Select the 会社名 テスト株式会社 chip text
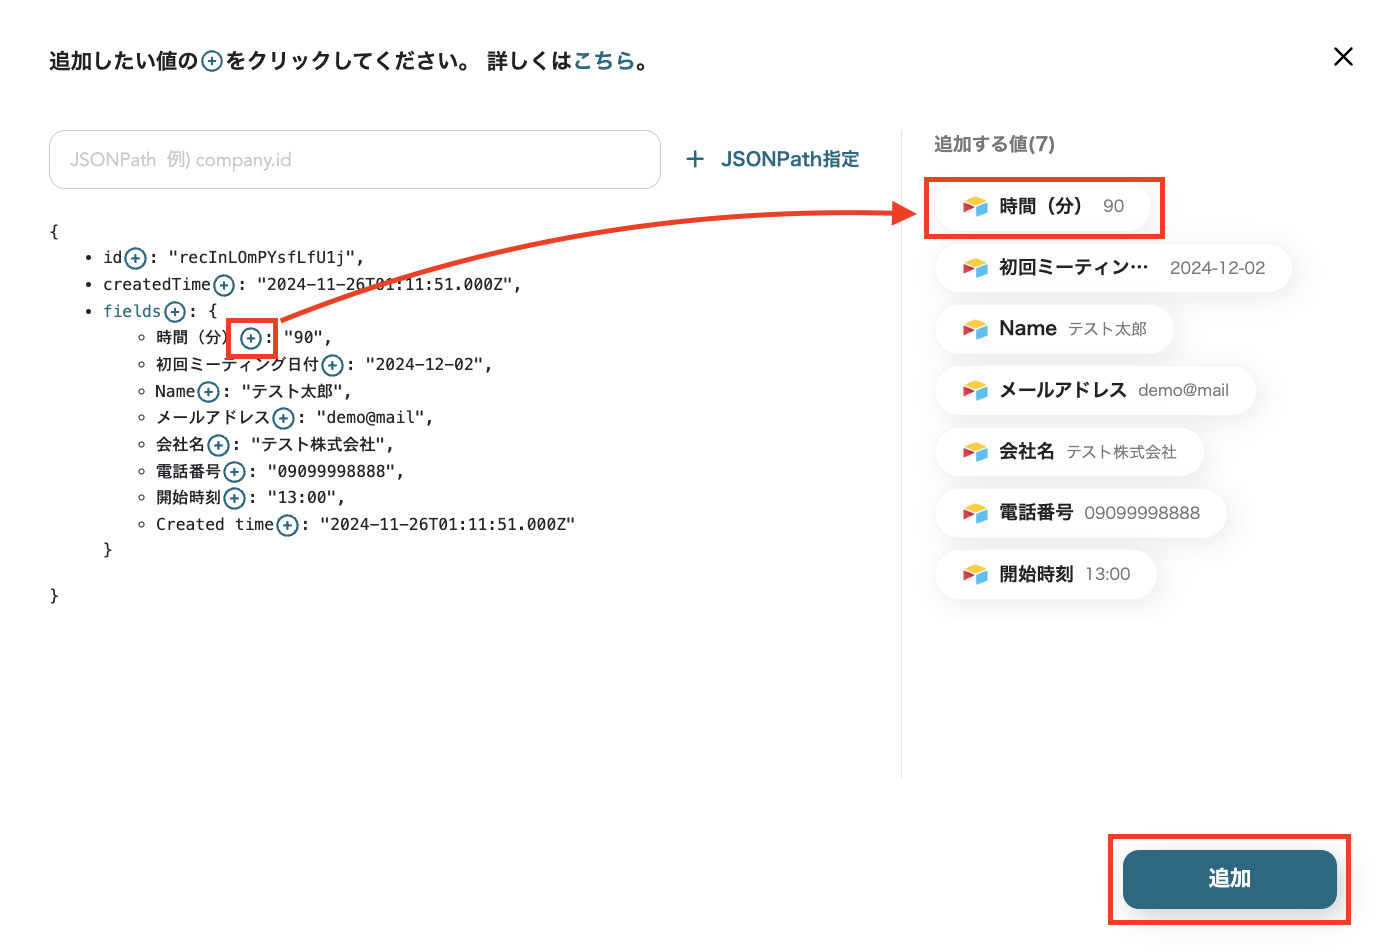The width and height of the screenshot is (1384, 952). point(1088,452)
